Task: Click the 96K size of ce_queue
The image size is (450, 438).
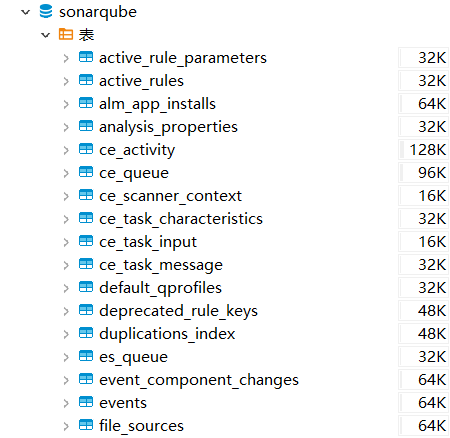Action: point(432,173)
